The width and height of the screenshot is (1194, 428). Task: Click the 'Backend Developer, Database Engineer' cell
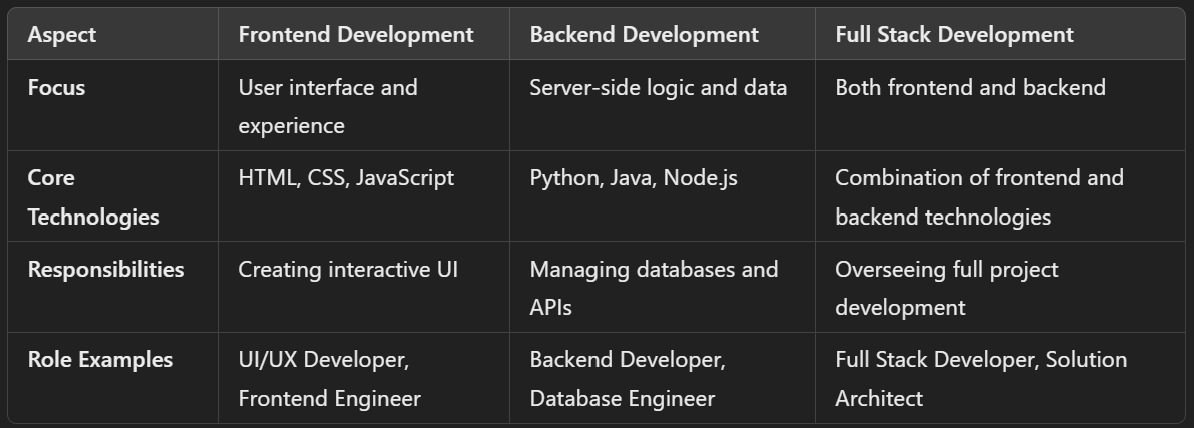[x=627, y=379]
